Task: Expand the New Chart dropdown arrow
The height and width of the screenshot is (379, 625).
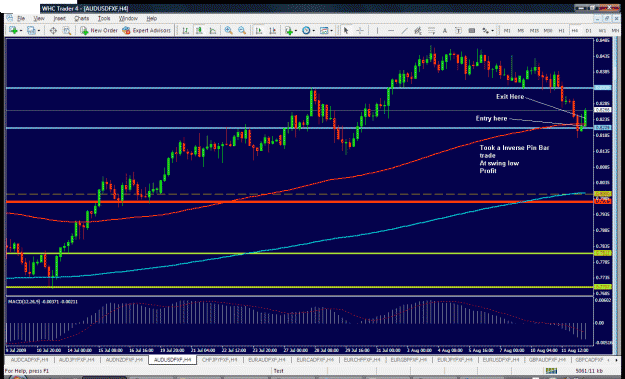Action: point(20,31)
